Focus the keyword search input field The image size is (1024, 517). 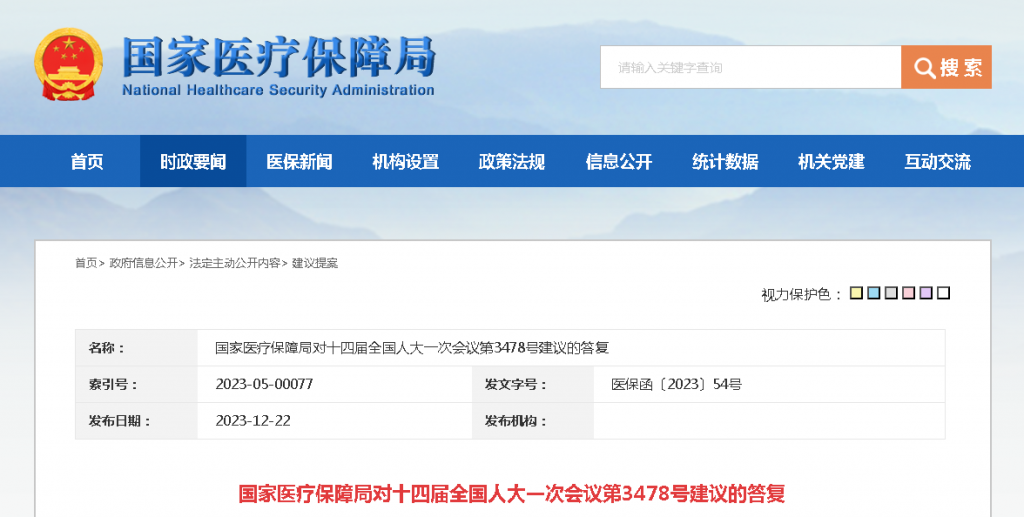click(x=751, y=67)
